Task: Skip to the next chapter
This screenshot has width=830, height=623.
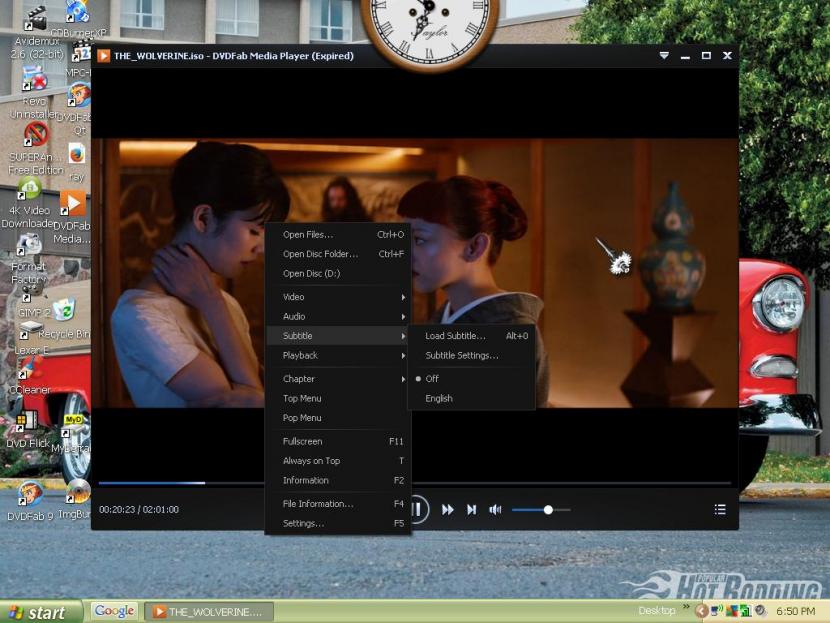Action: click(471, 510)
